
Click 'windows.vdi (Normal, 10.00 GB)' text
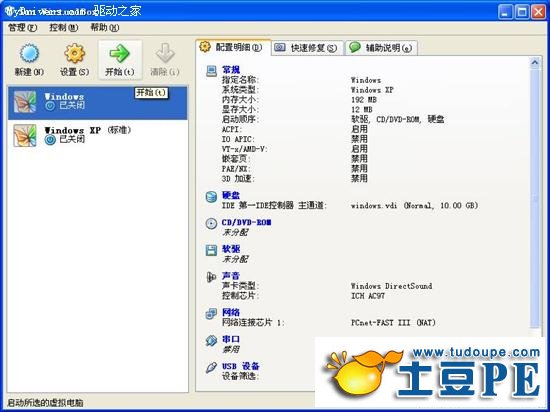click(x=415, y=205)
